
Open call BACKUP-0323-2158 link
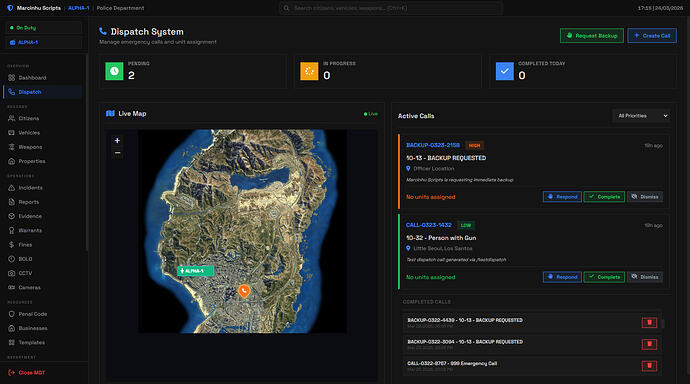pyautogui.click(x=433, y=145)
